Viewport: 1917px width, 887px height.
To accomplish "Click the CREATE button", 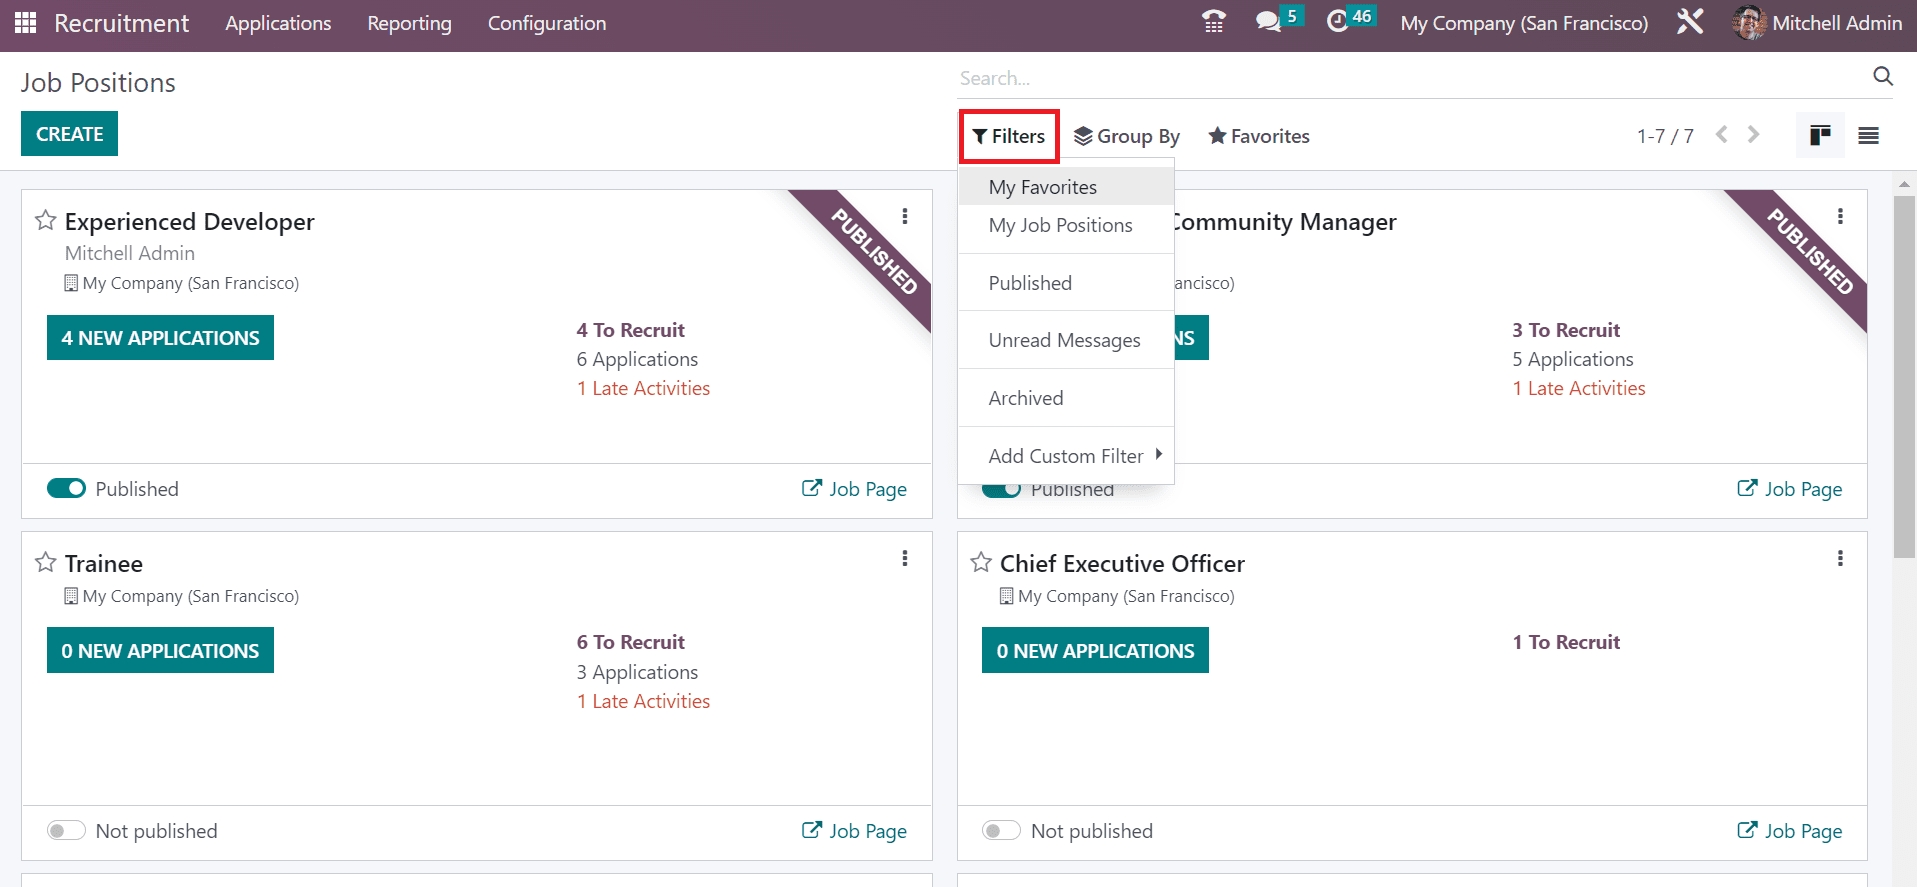I will tap(69, 134).
